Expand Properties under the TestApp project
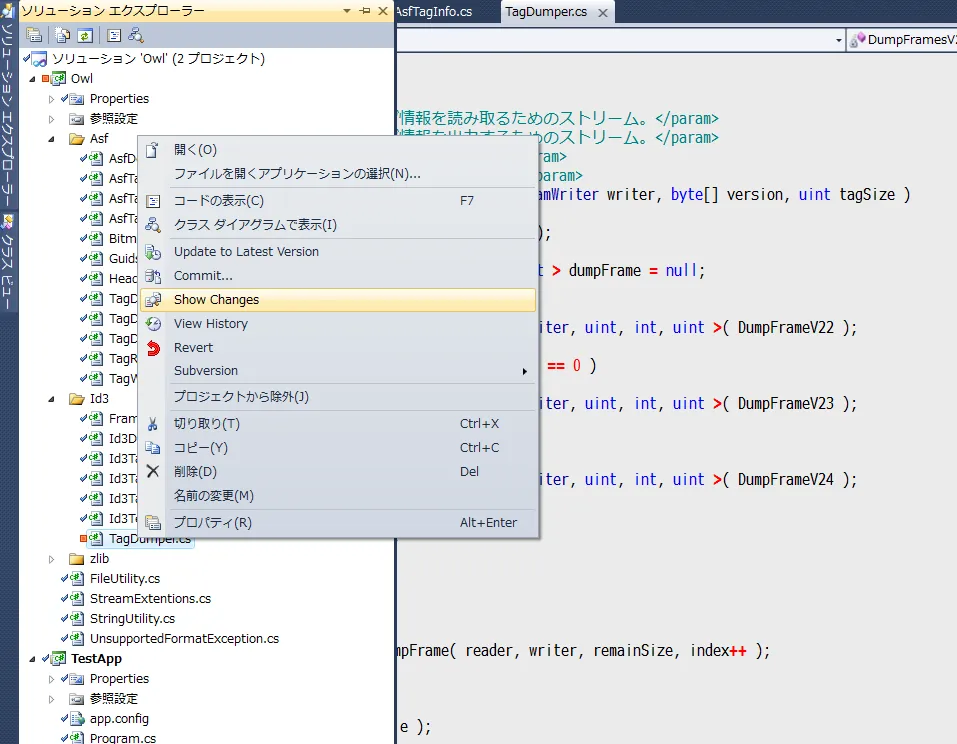Viewport: 957px width, 744px height. (x=53, y=679)
